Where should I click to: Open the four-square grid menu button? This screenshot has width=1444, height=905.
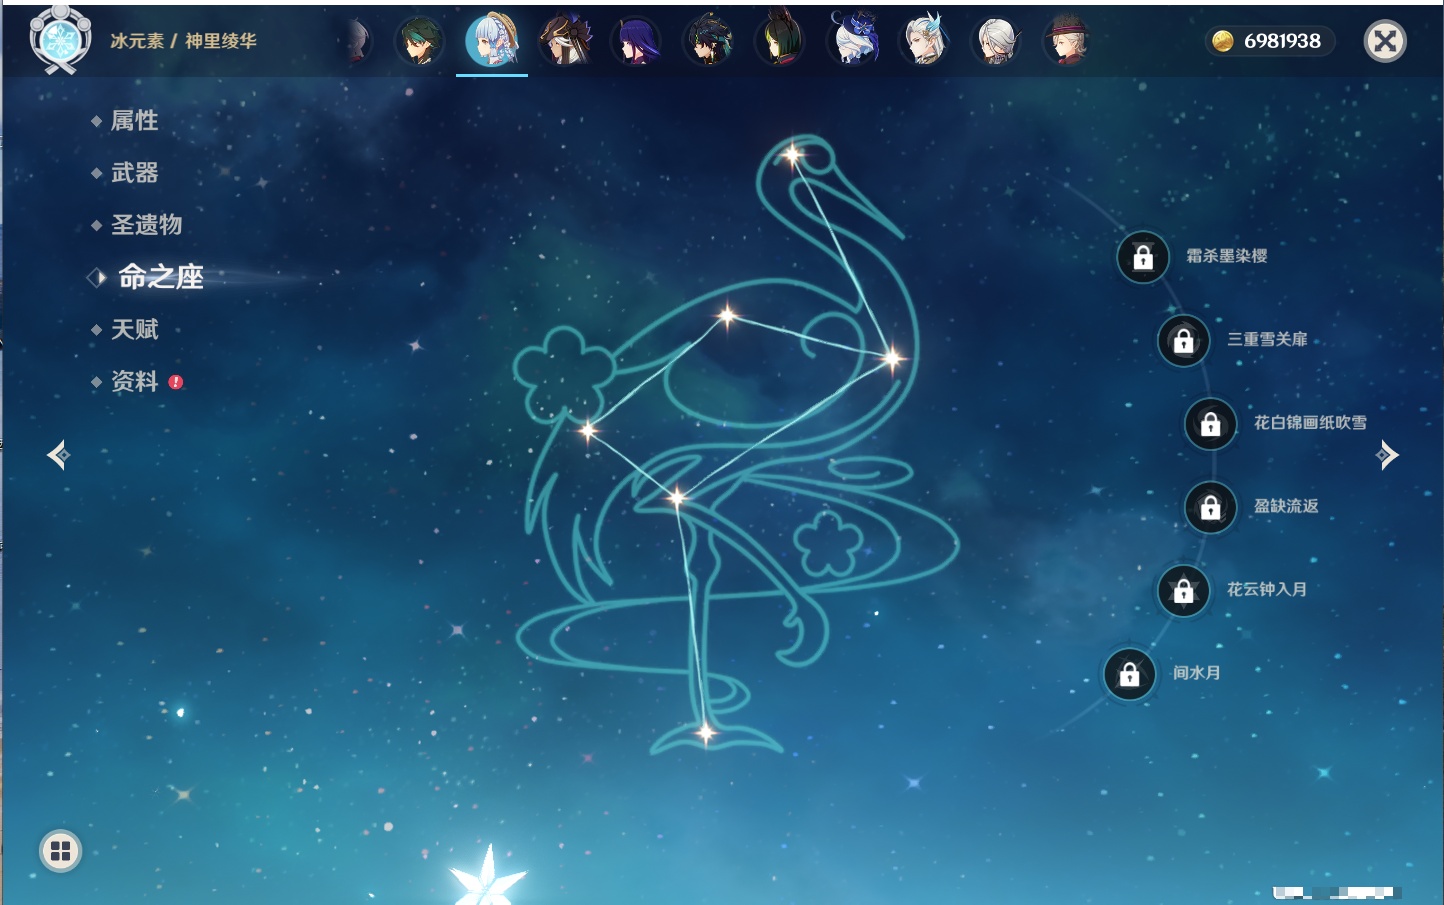click(60, 851)
